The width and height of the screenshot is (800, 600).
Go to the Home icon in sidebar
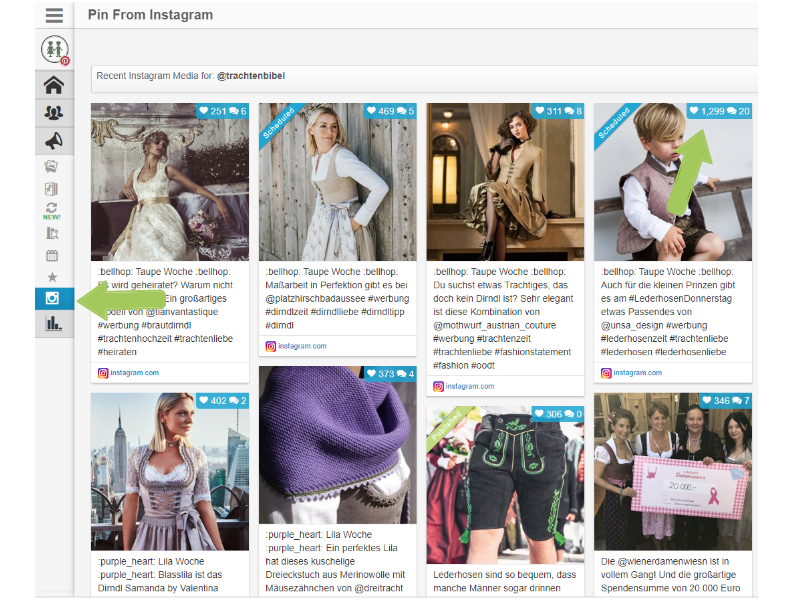(54, 85)
